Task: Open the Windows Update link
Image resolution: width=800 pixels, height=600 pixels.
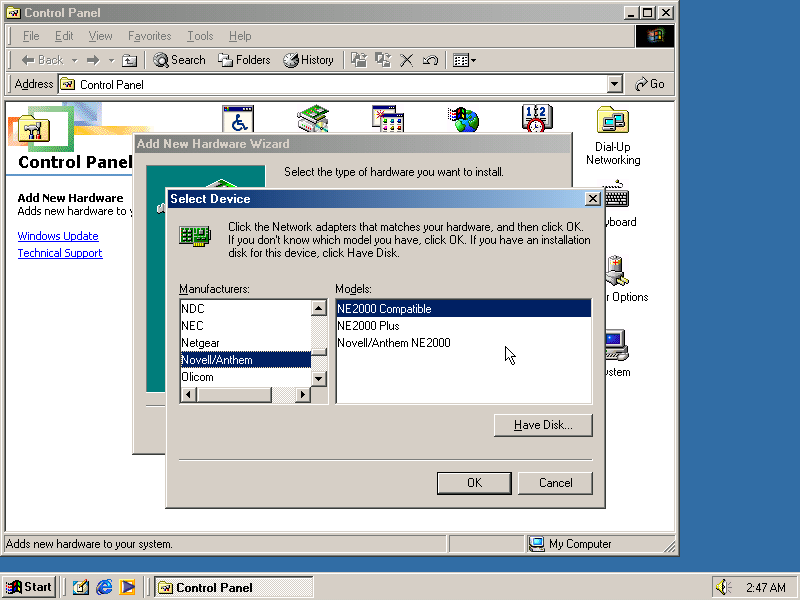Action: (58, 236)
